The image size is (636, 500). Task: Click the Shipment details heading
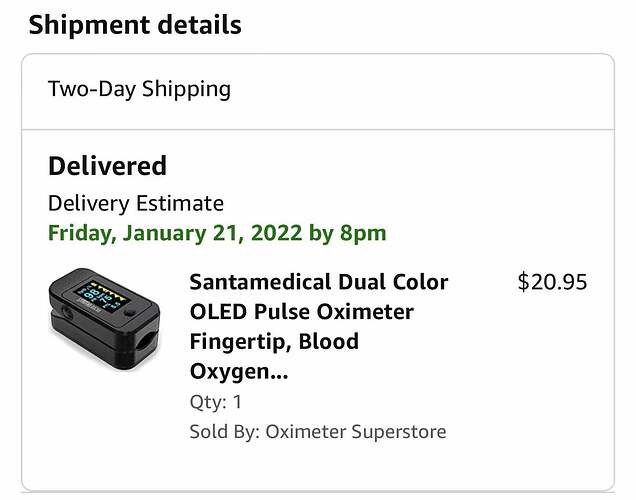tap(135, 25)
